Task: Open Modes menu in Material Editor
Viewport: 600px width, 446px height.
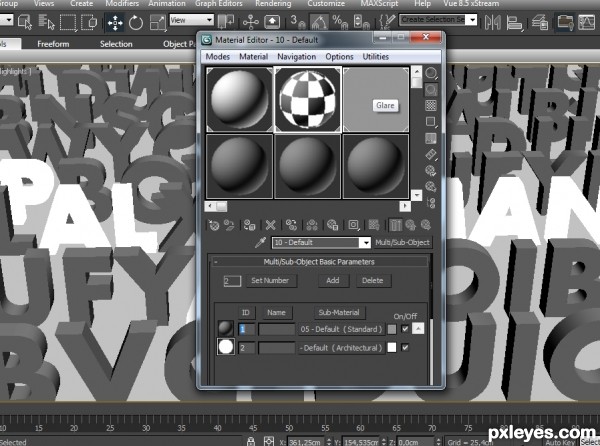Action: pyautogui.click(x=218, y=57)
